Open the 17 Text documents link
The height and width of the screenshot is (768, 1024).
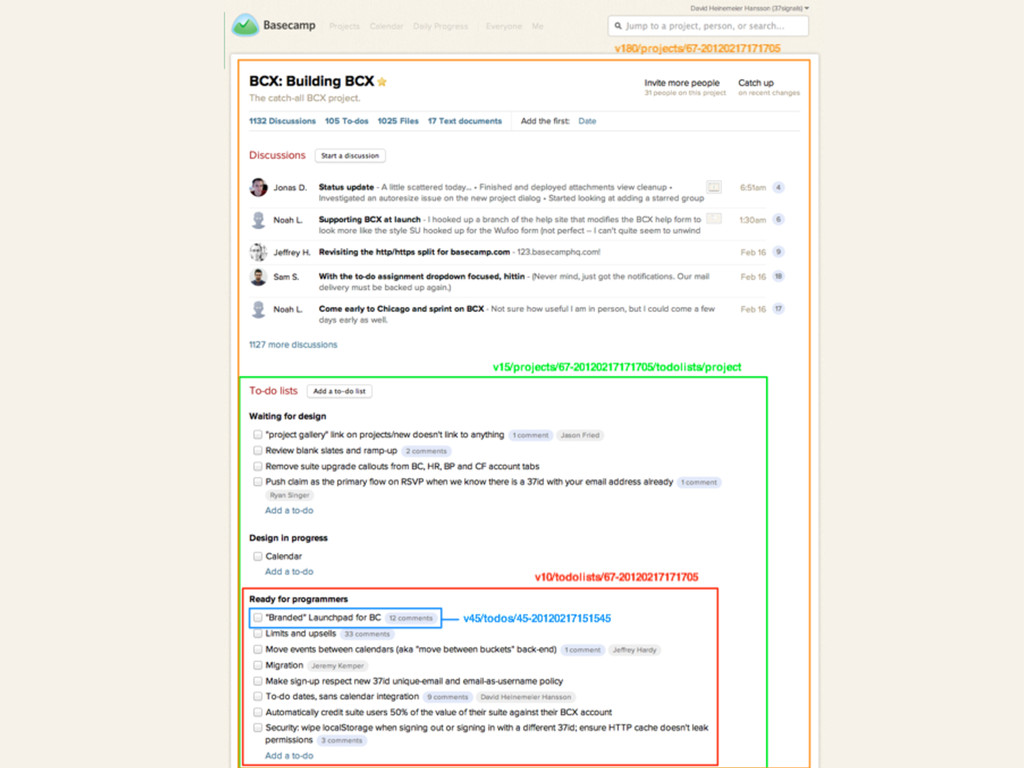click(465, 121)
